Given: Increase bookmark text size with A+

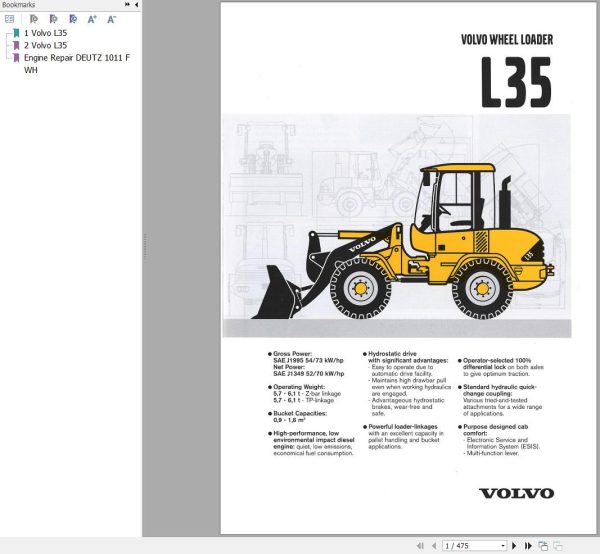Looking at the screenshot, I should [92, 19].
